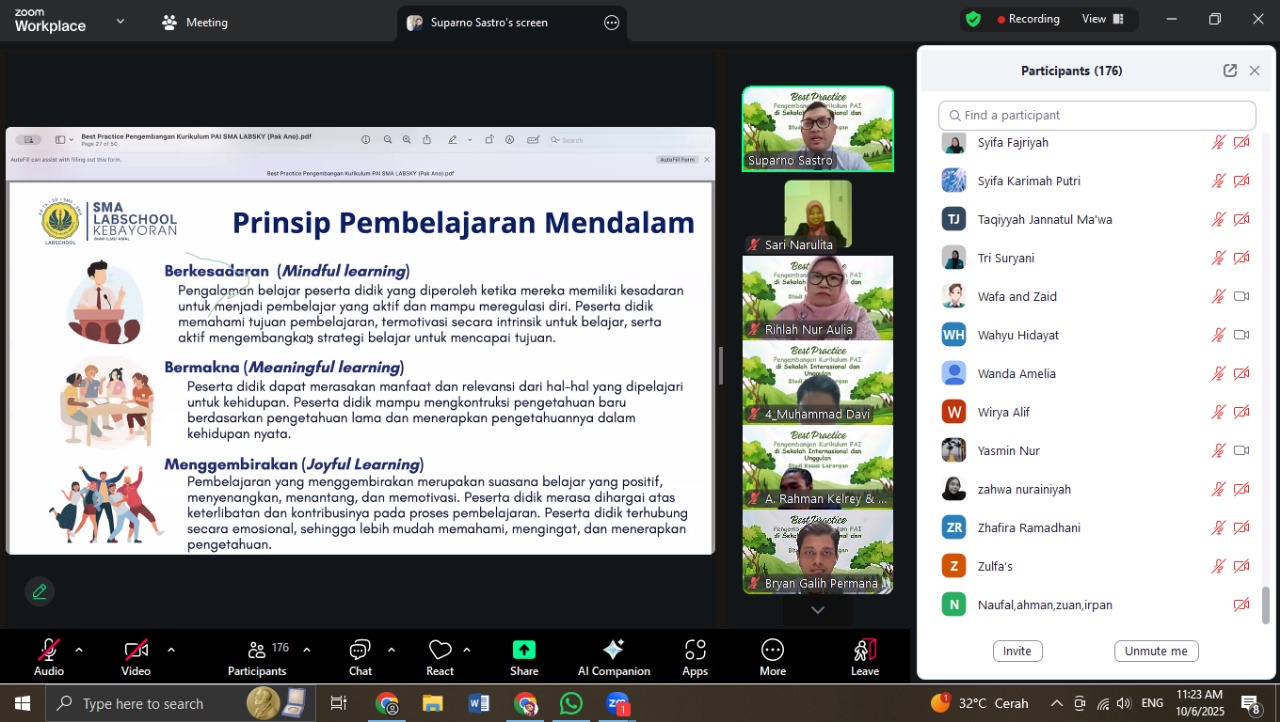The height and width of the screenshot is (722, 1280).
Task: Open the View menu
Action: point(1102,19)
